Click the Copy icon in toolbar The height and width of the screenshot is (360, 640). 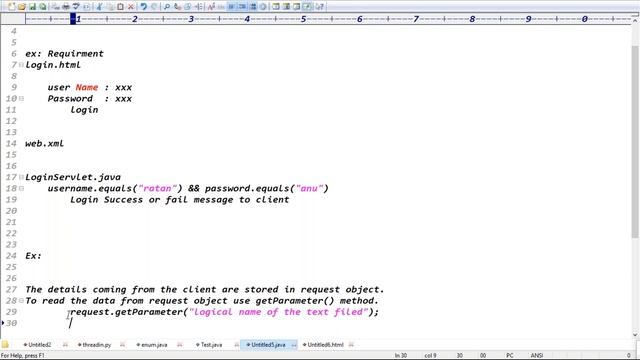(x=109, y=7)
